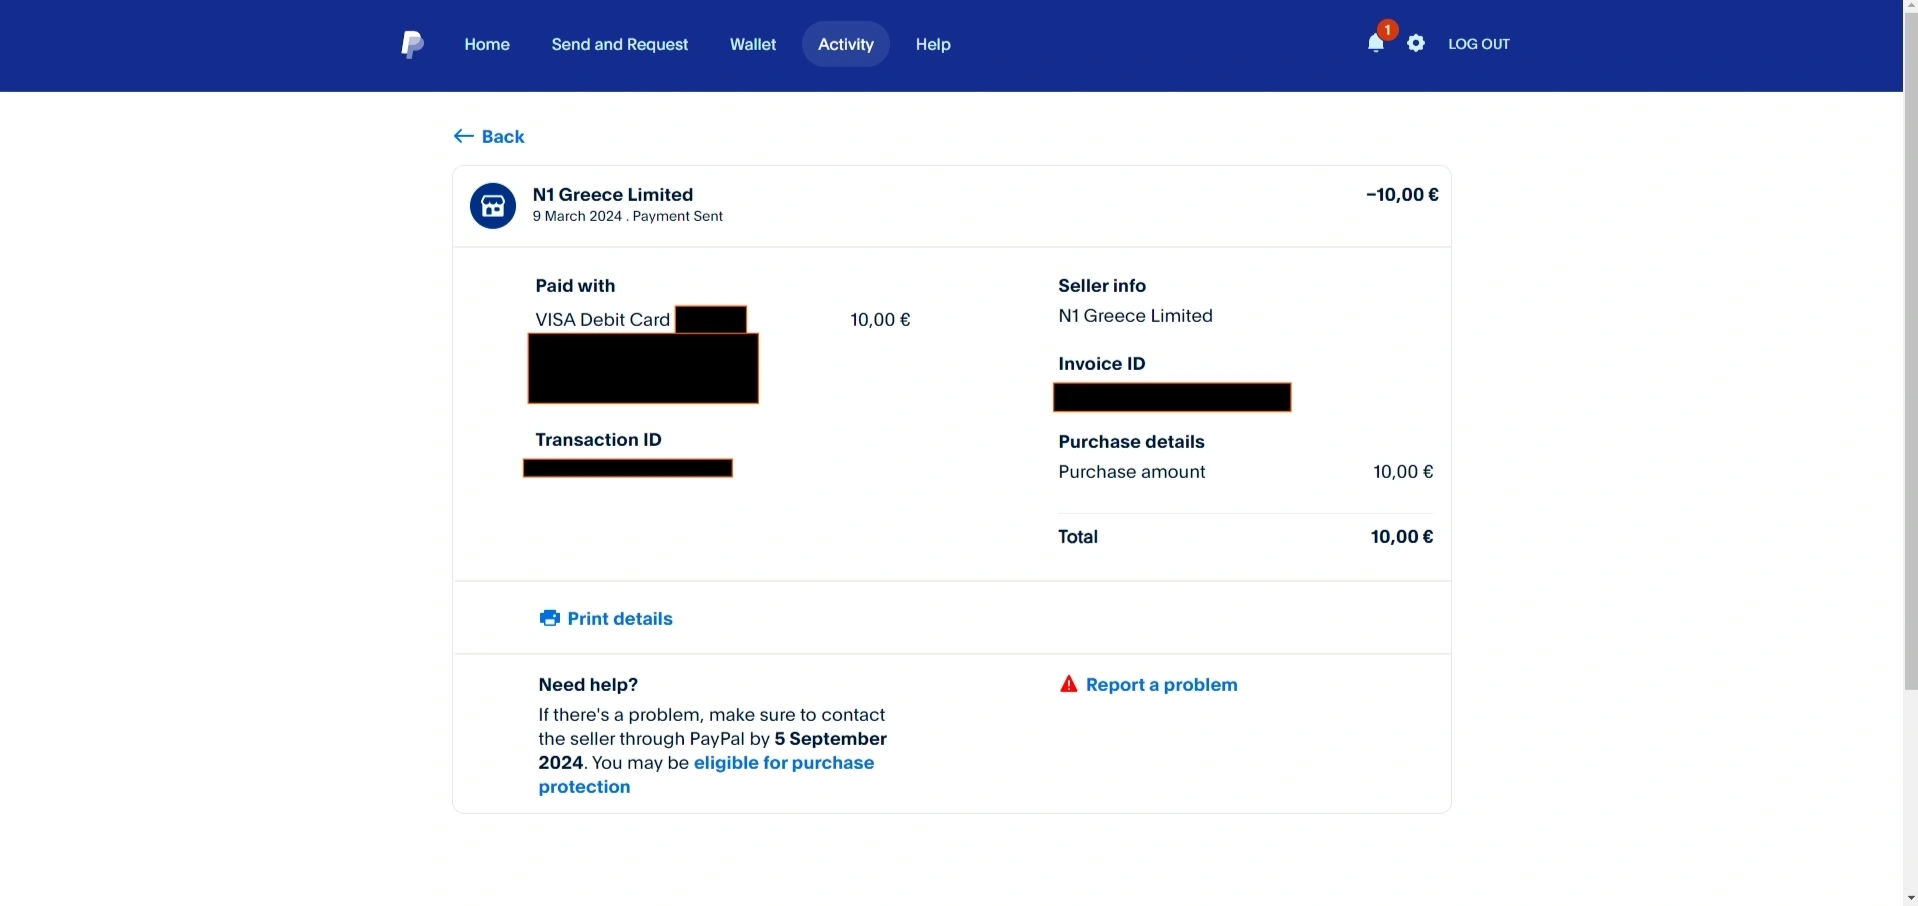
Task: Click the 'Invoice ID' label
Action: [x=1102, y=363]
